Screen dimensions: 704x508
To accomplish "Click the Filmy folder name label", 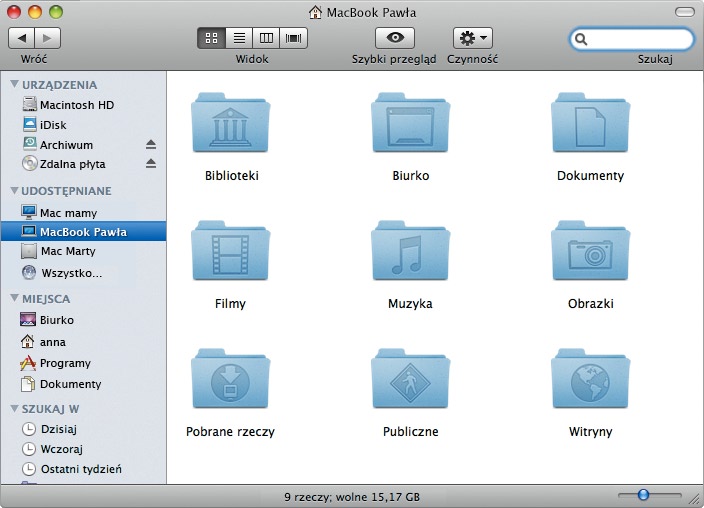I will (x=230, y=304).
